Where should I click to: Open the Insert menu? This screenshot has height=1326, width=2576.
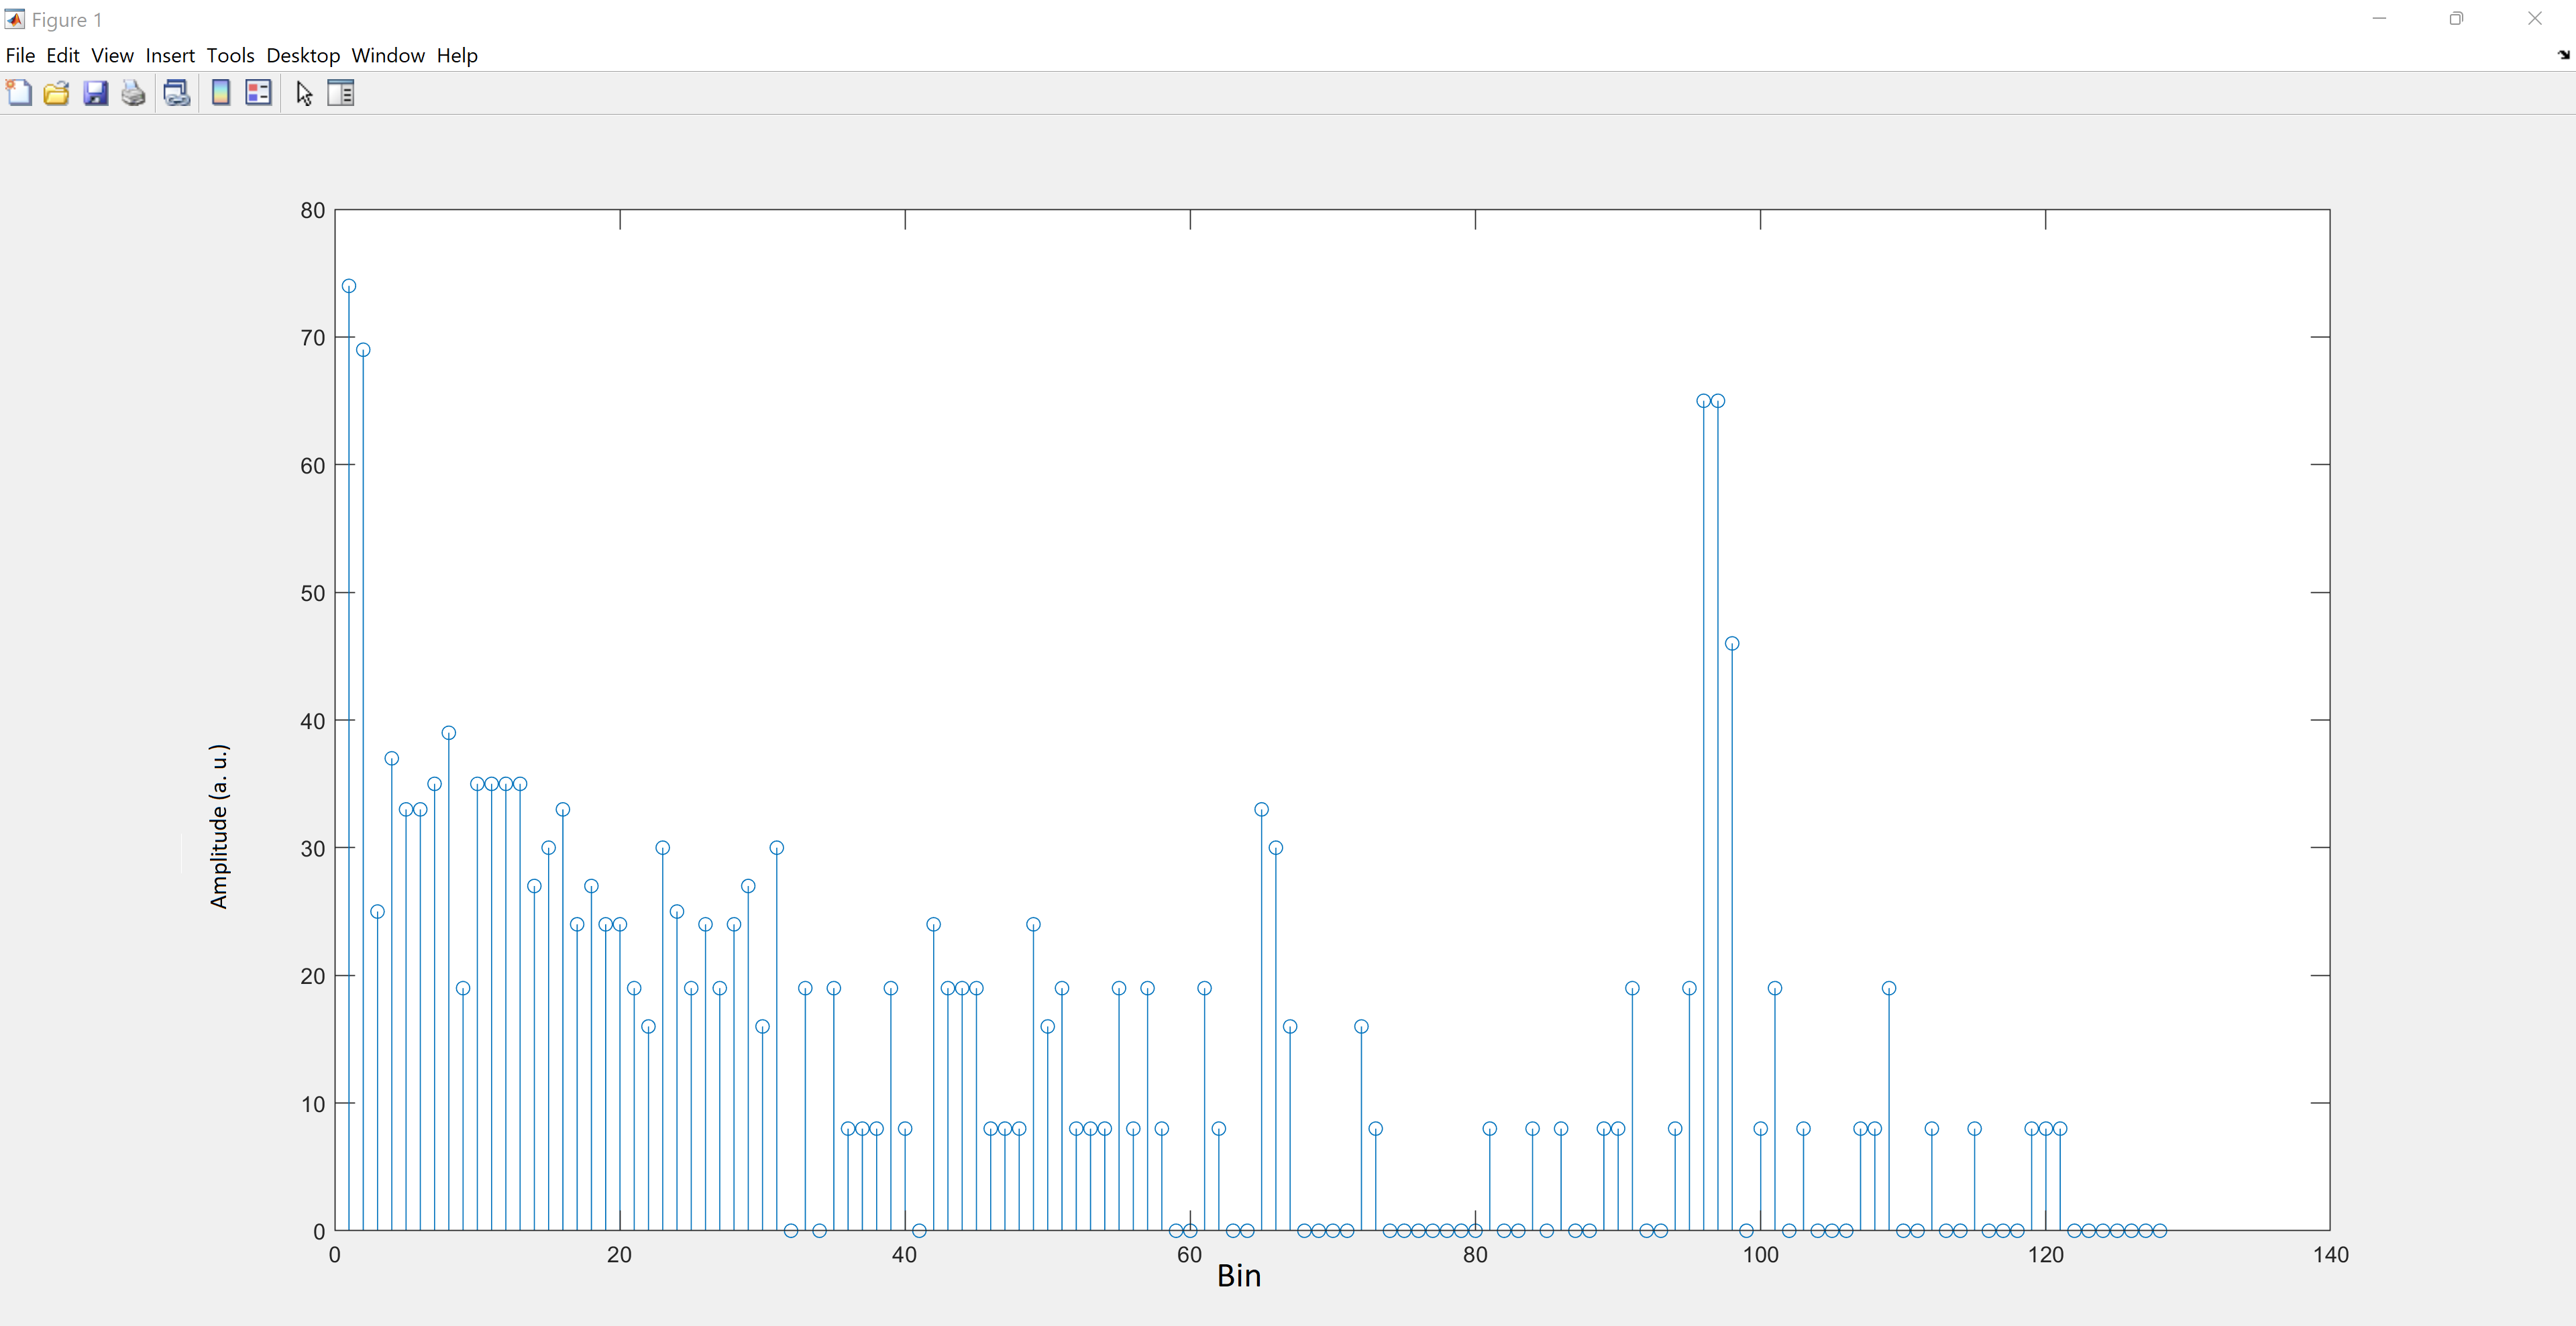pyautogui.click(x=170, y=56)
